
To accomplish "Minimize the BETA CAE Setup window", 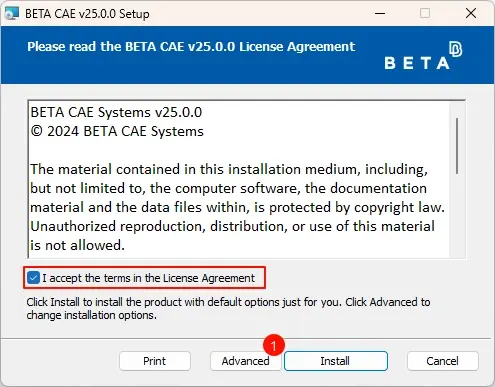I will tap(380, 14).
